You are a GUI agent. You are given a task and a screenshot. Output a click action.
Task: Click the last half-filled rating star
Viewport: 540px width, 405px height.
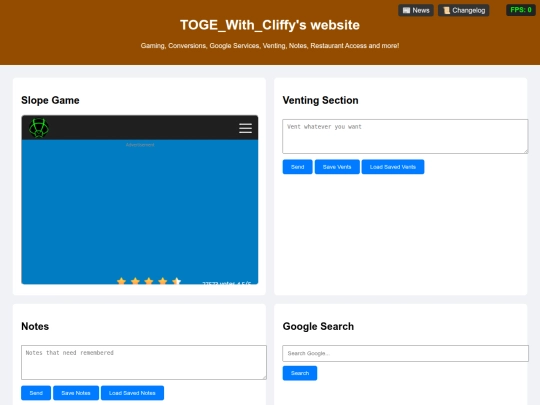(176, 281)
